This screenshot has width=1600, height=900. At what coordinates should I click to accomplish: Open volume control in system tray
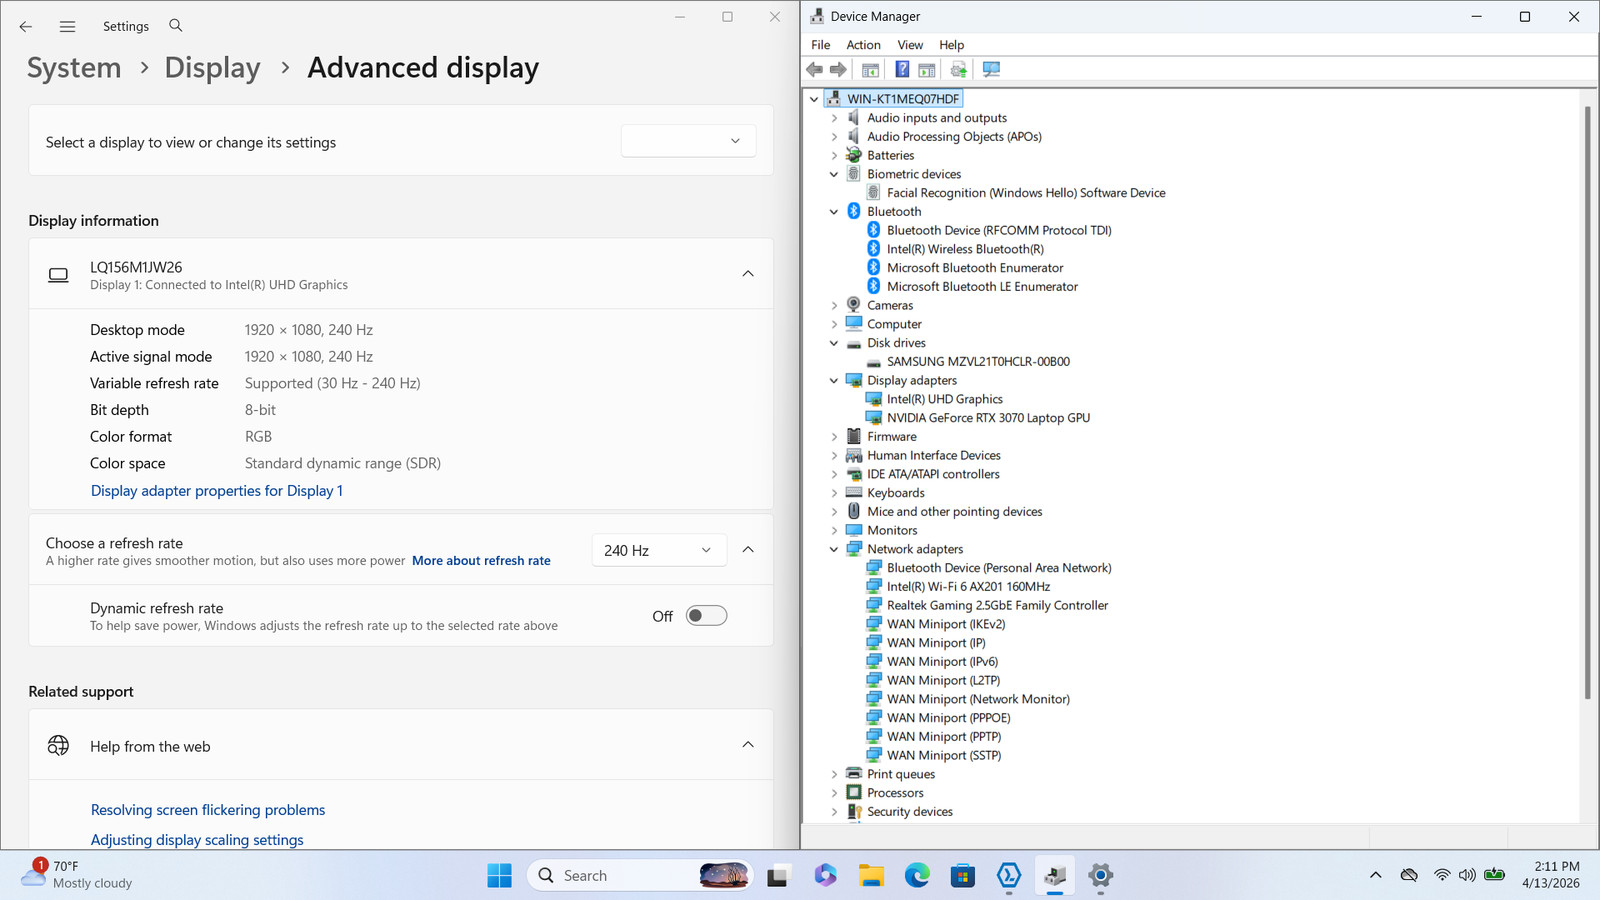pos(1467,875)
